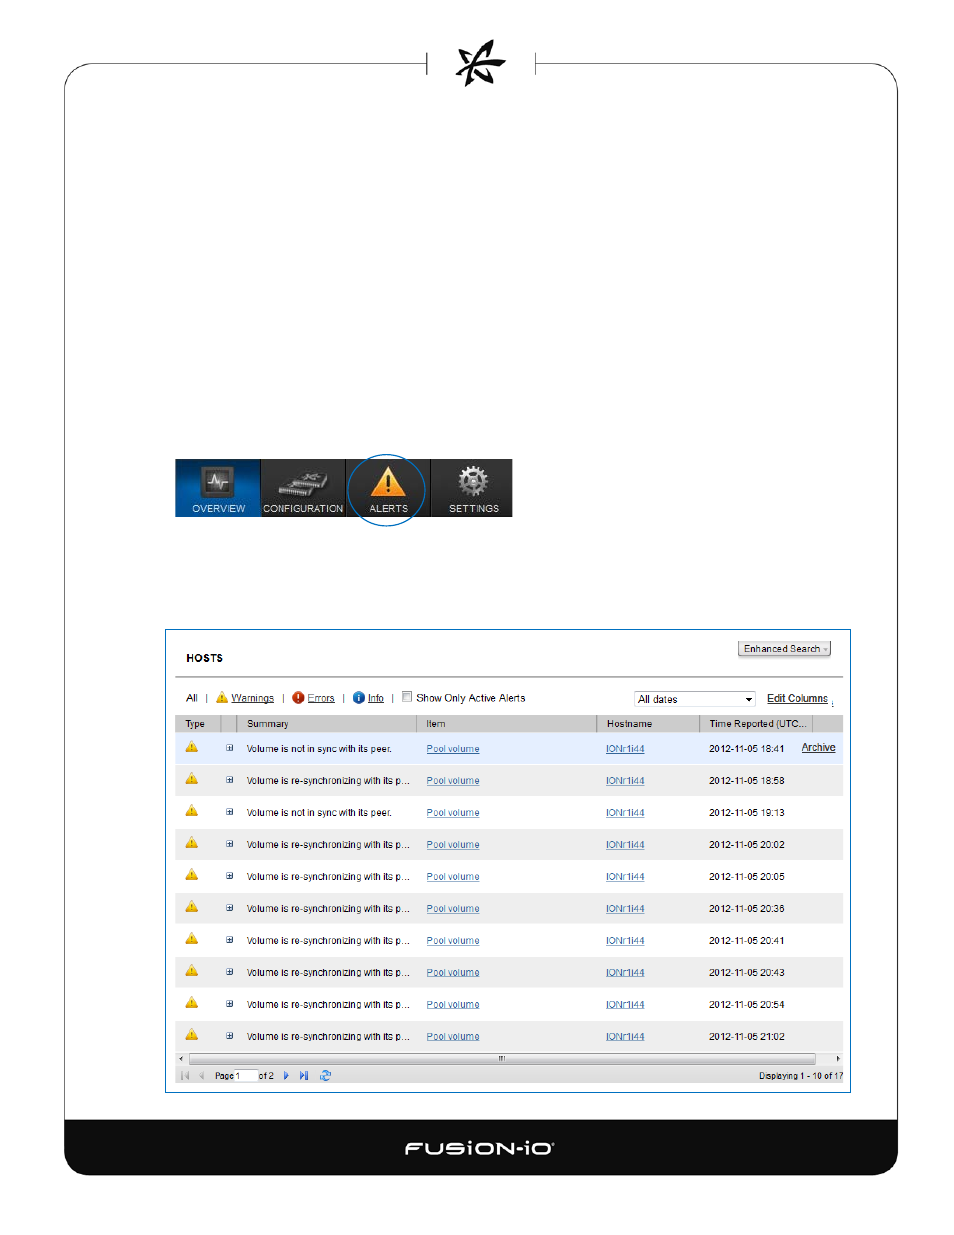Archive the alert reported at 18:41
The width and height of the screenshot is (954, 1235).
[x=818, y=748]
